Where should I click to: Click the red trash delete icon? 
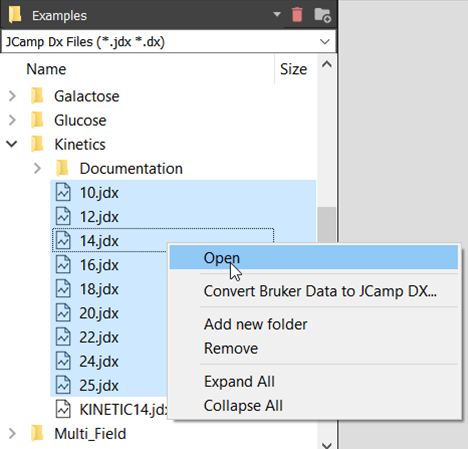297,15
